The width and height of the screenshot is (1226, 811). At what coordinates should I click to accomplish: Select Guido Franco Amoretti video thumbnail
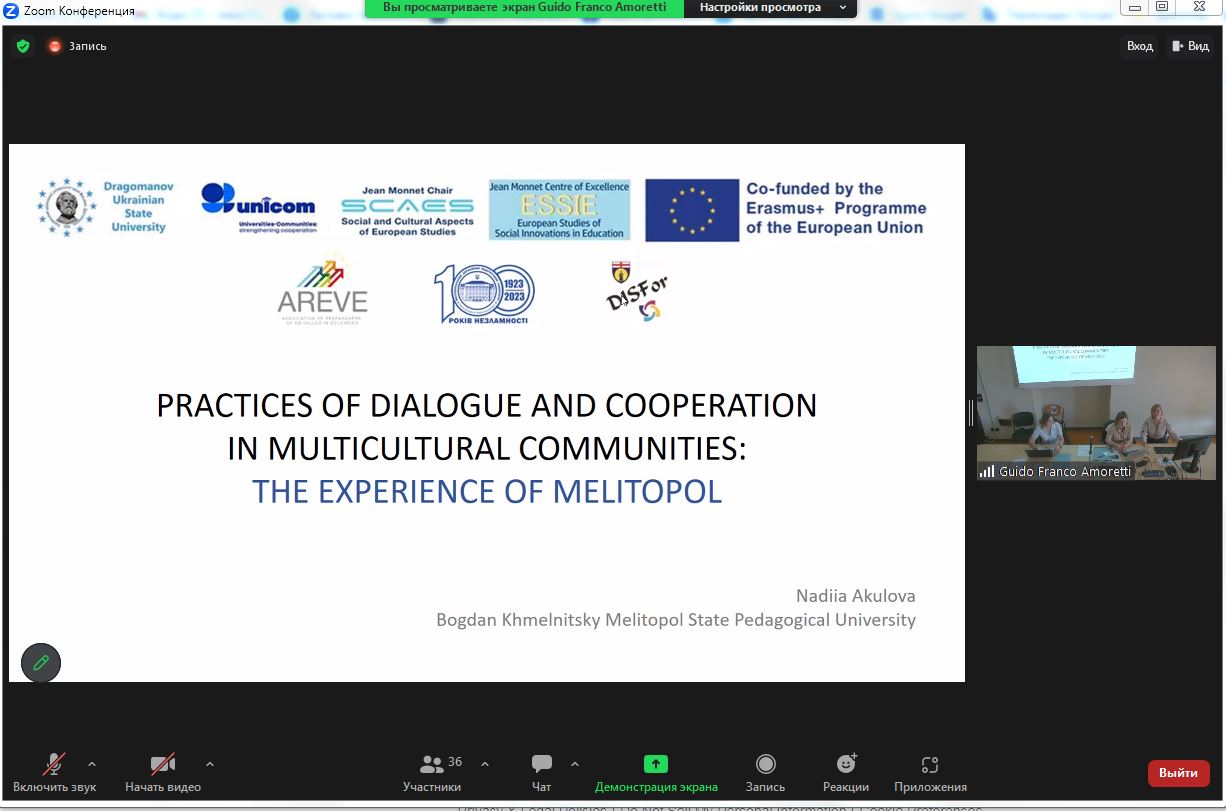pyautogui.click(x=1096, y=412)
